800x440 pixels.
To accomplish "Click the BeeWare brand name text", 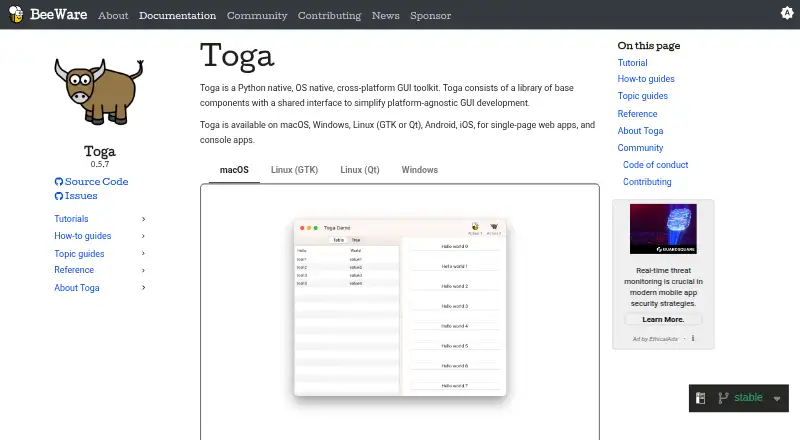I will click(x=59, y=14).
